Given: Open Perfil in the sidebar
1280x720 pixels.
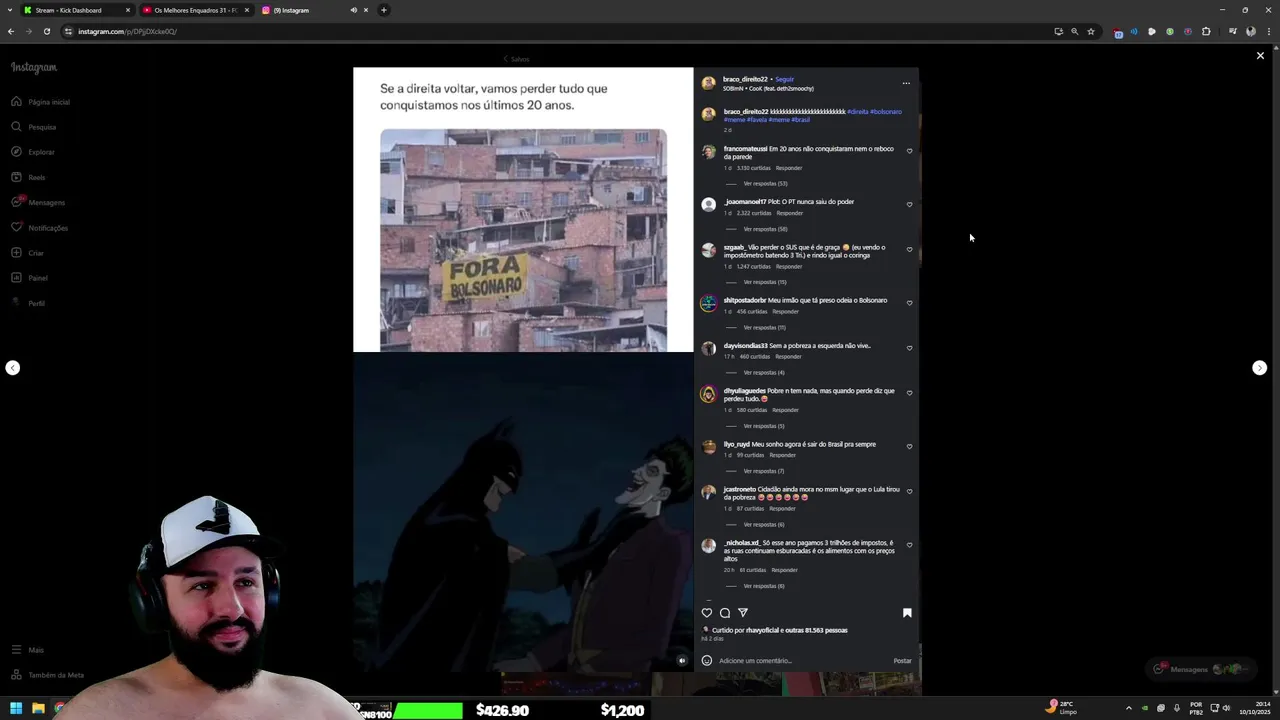Looking at the screenshot, I should click(27, 303).
